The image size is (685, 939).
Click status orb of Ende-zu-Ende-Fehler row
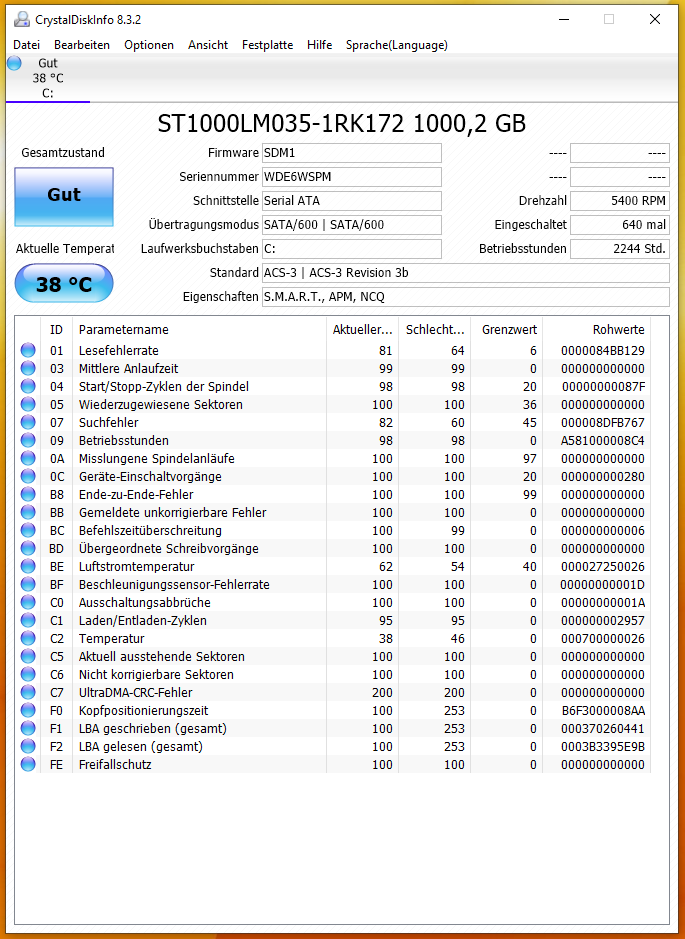point(28,494)
